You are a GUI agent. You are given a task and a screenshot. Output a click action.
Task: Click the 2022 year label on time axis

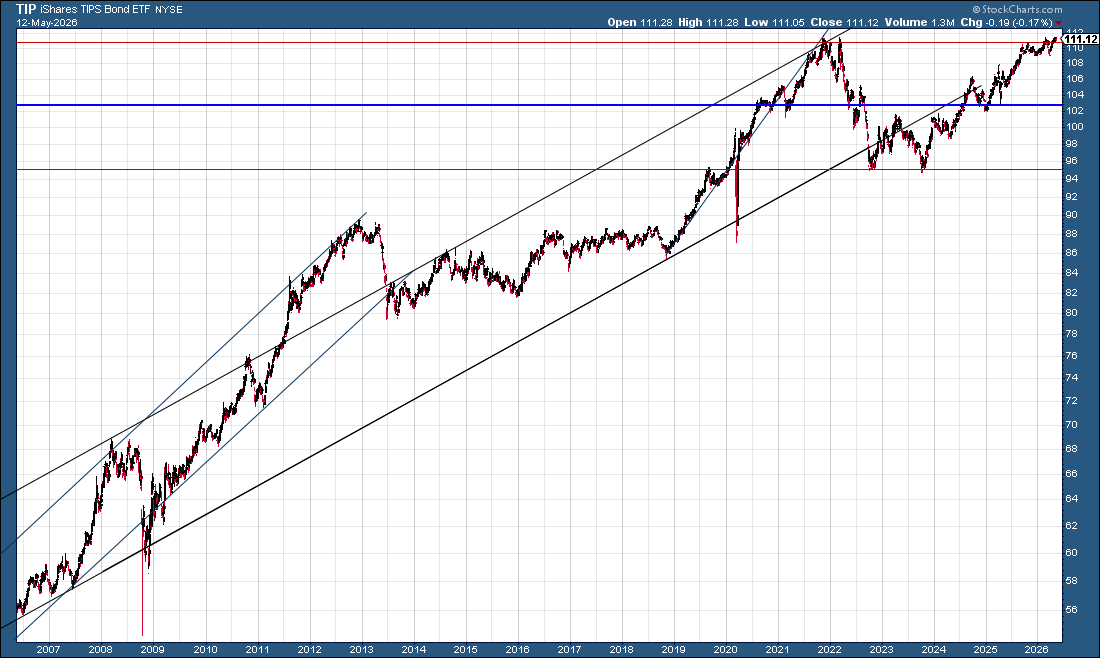[829, 650]
